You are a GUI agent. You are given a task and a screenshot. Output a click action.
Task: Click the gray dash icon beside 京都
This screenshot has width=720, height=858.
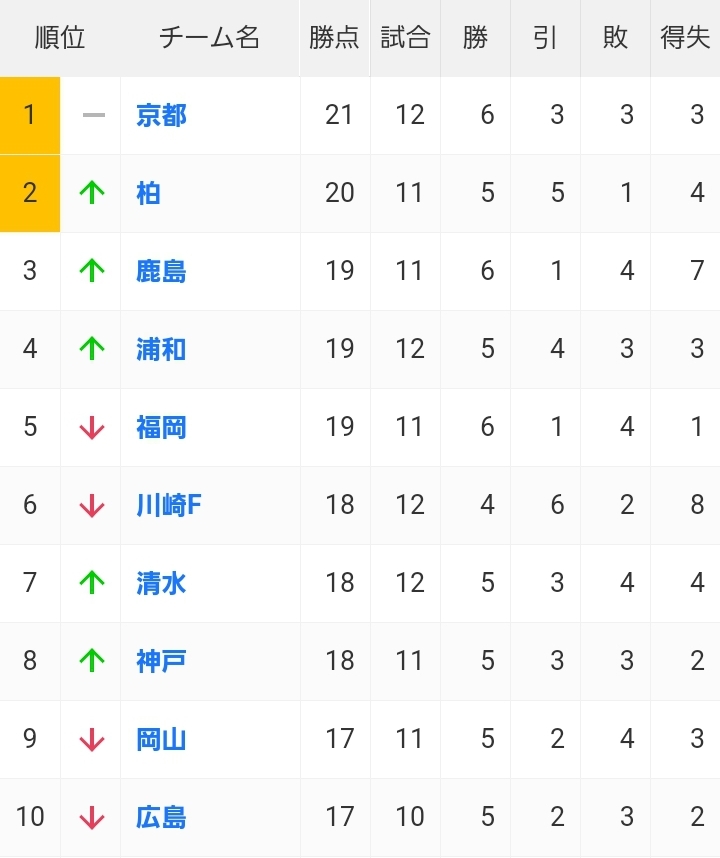click(94, 115)
